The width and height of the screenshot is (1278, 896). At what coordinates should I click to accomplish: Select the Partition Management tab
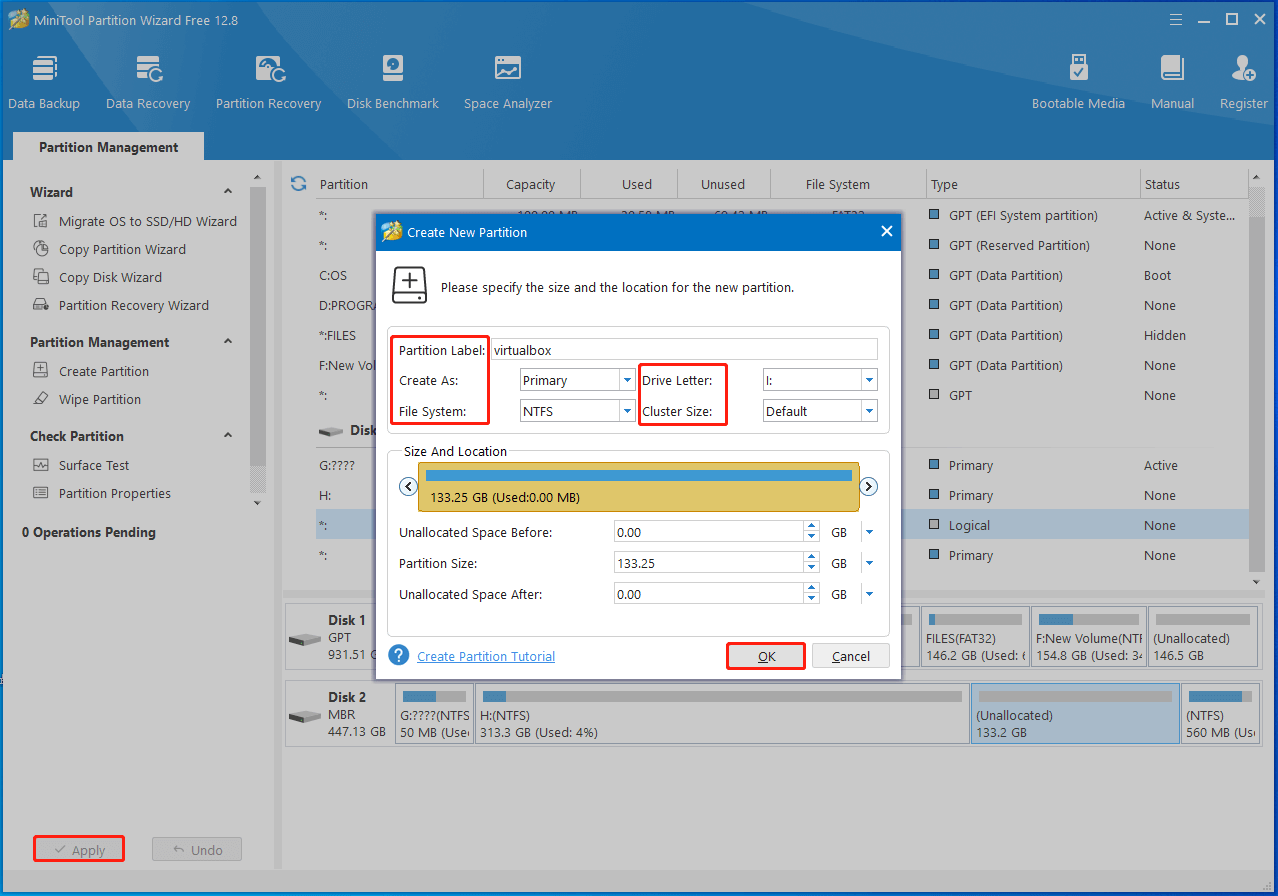coord(108,147)
